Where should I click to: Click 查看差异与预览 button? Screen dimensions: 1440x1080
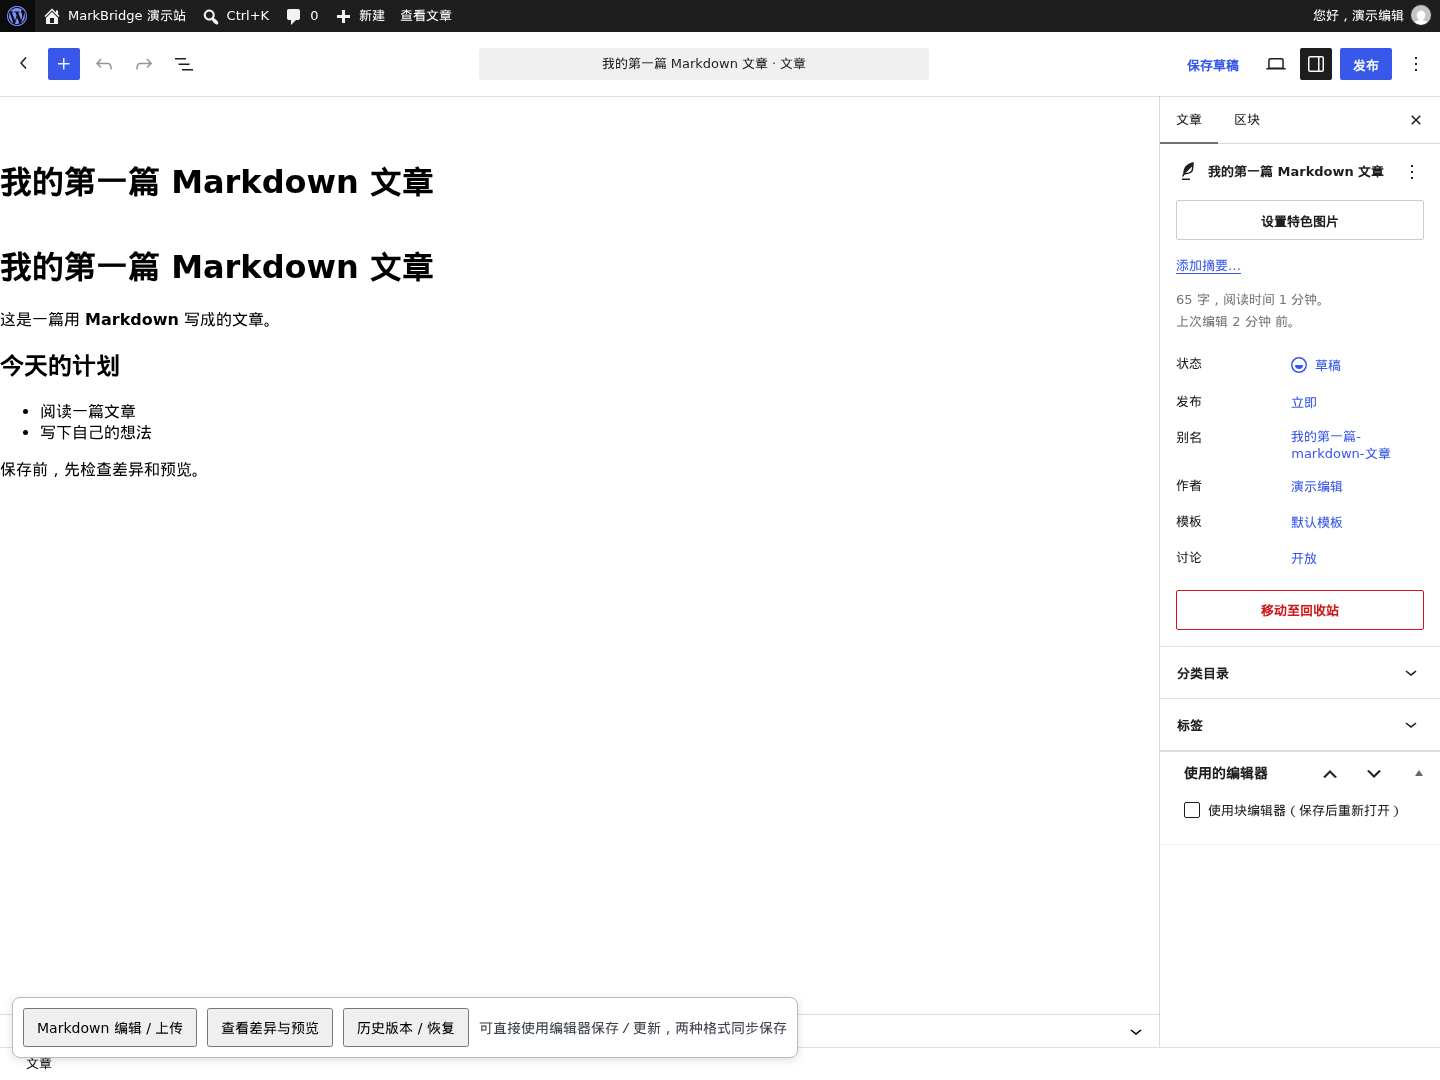(x=270, y=1028)
